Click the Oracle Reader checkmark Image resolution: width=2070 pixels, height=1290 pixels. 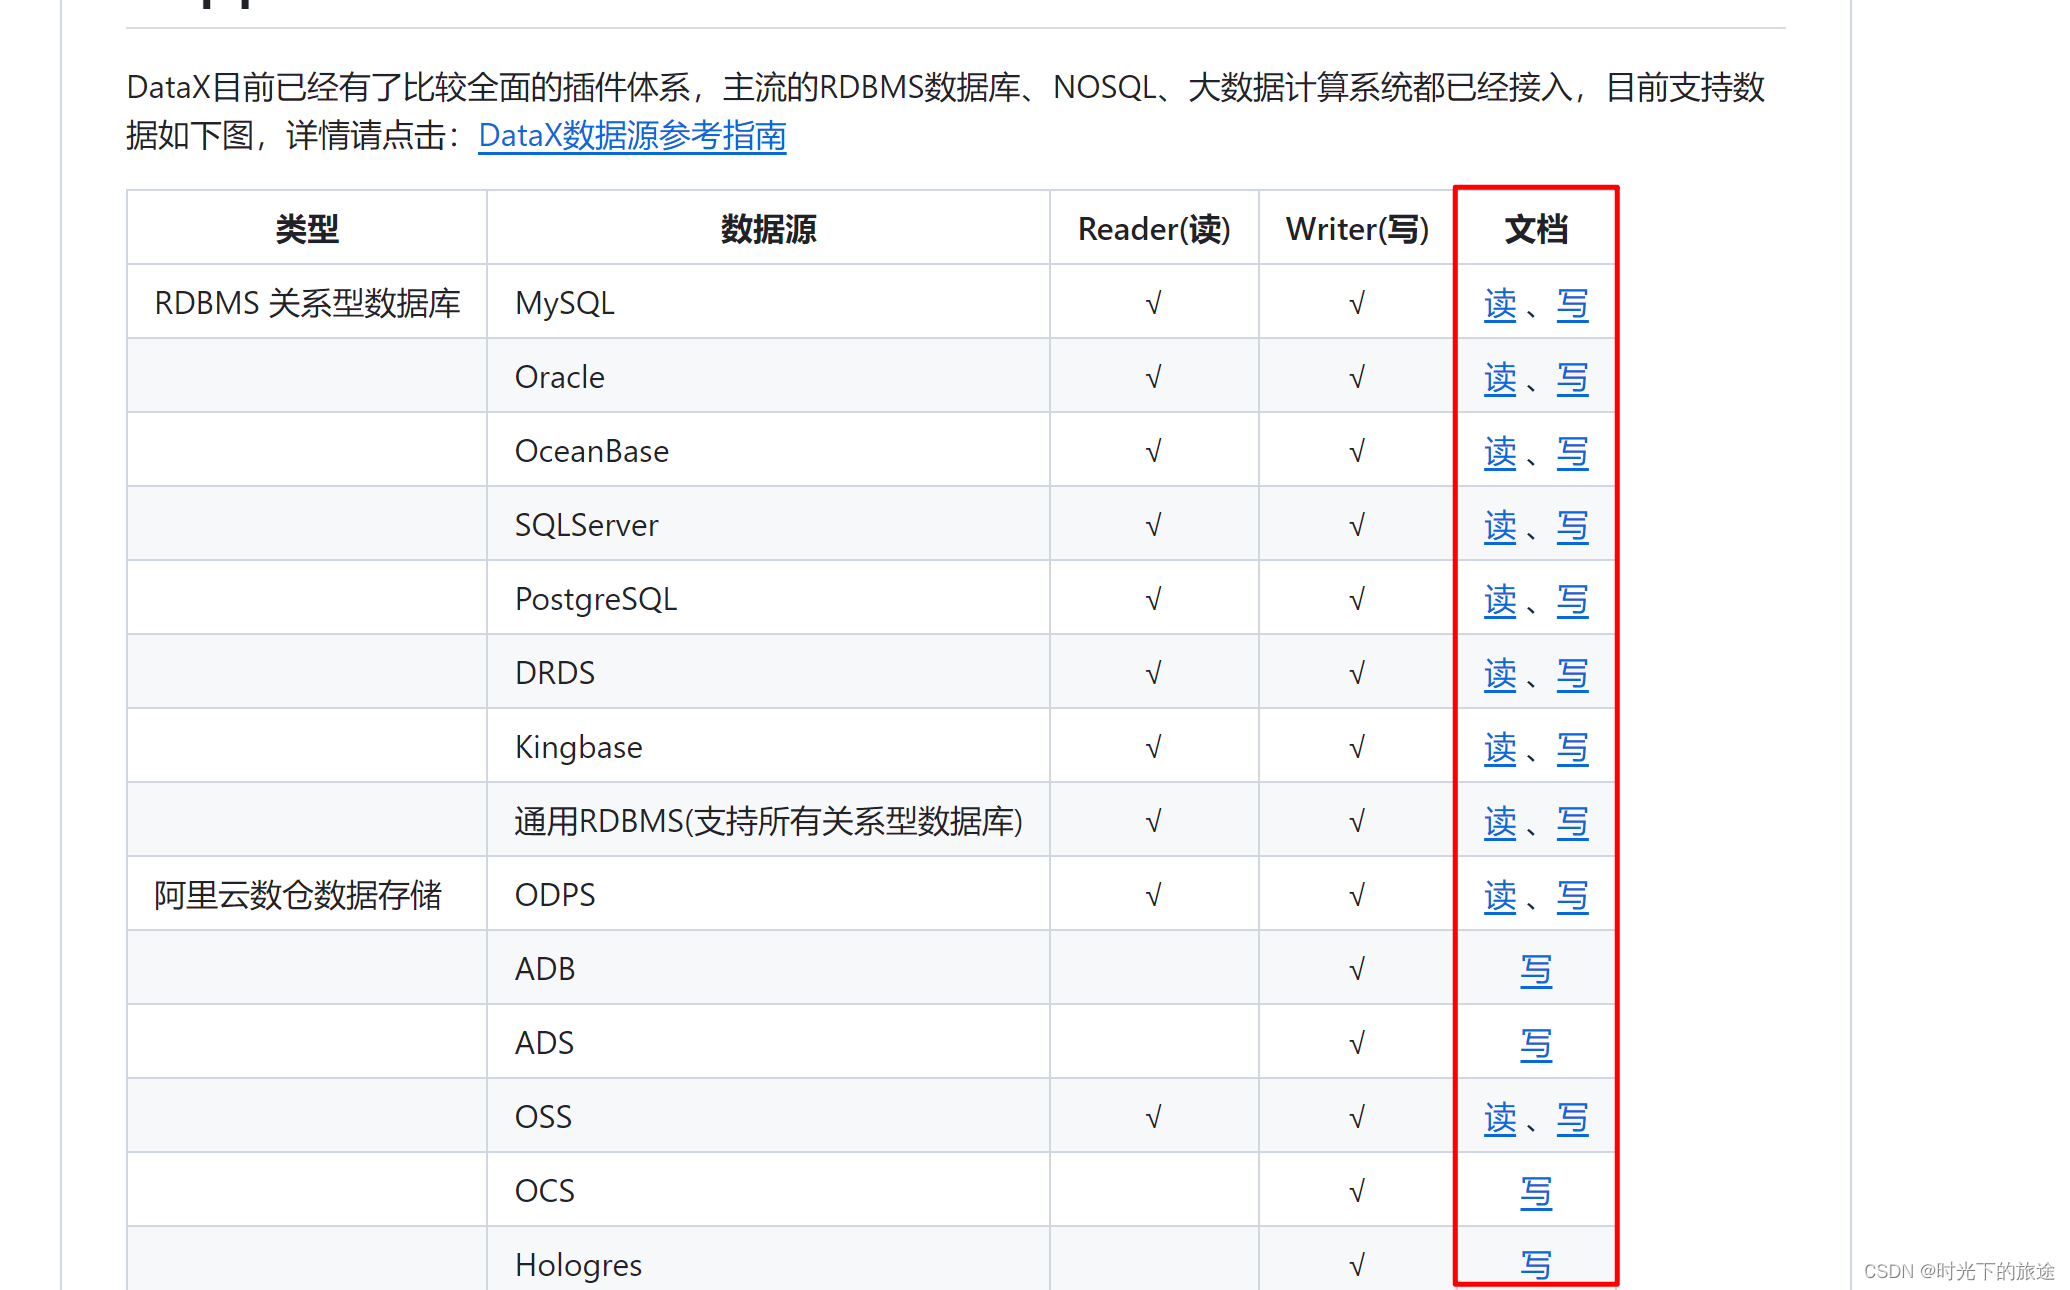click(1154, 377)
